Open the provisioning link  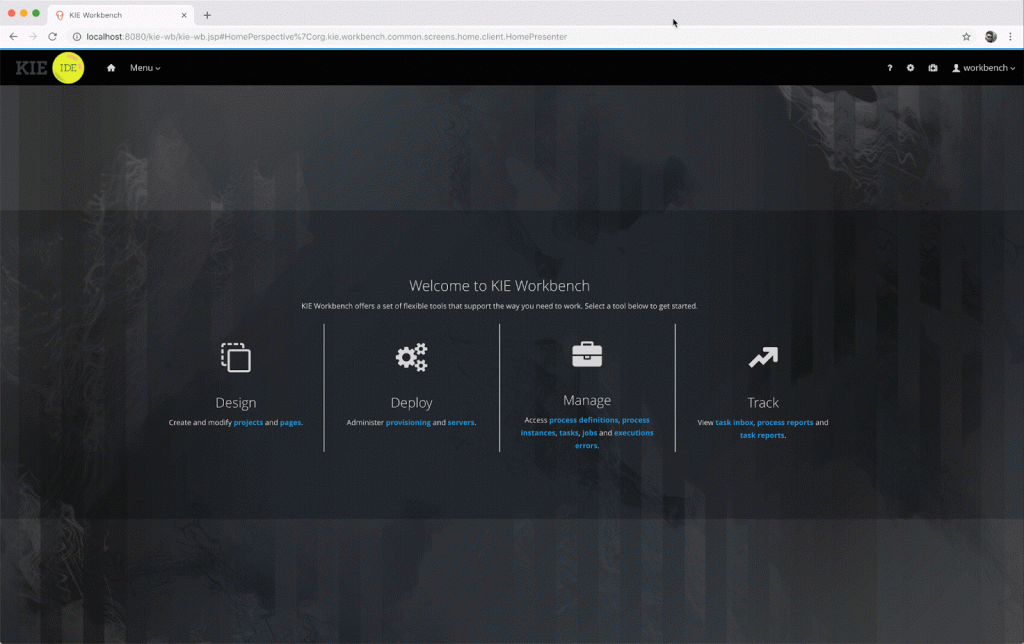click(x=408, y=423)
